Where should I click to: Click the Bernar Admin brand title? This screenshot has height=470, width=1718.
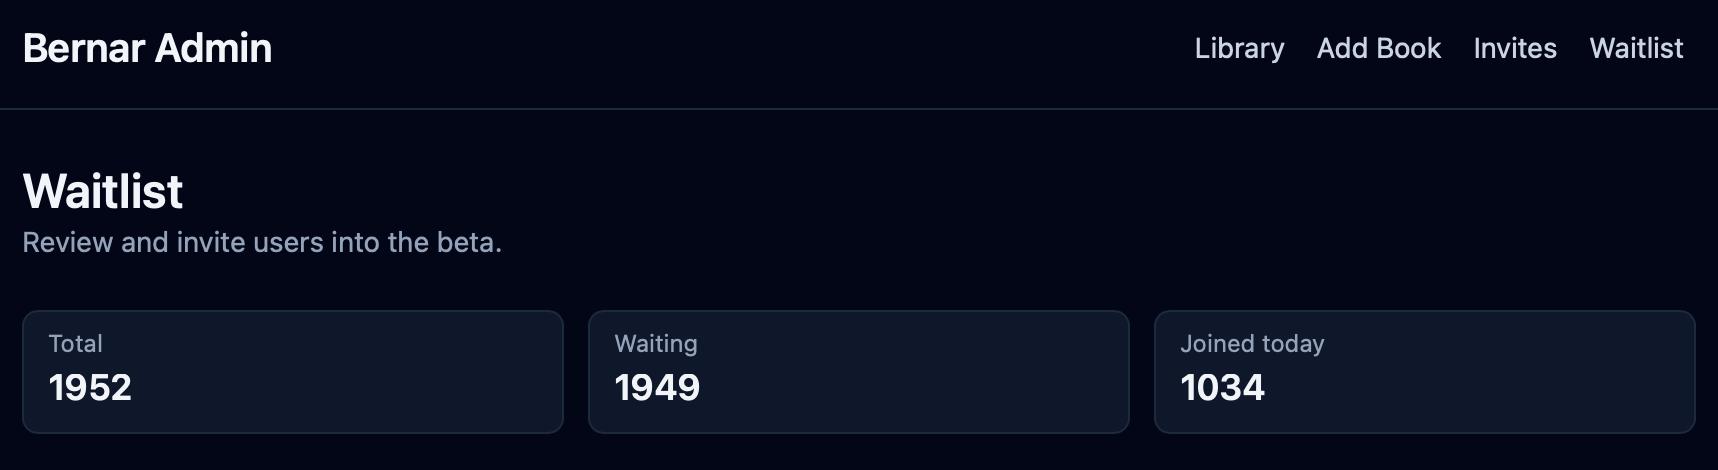(147, 48)
